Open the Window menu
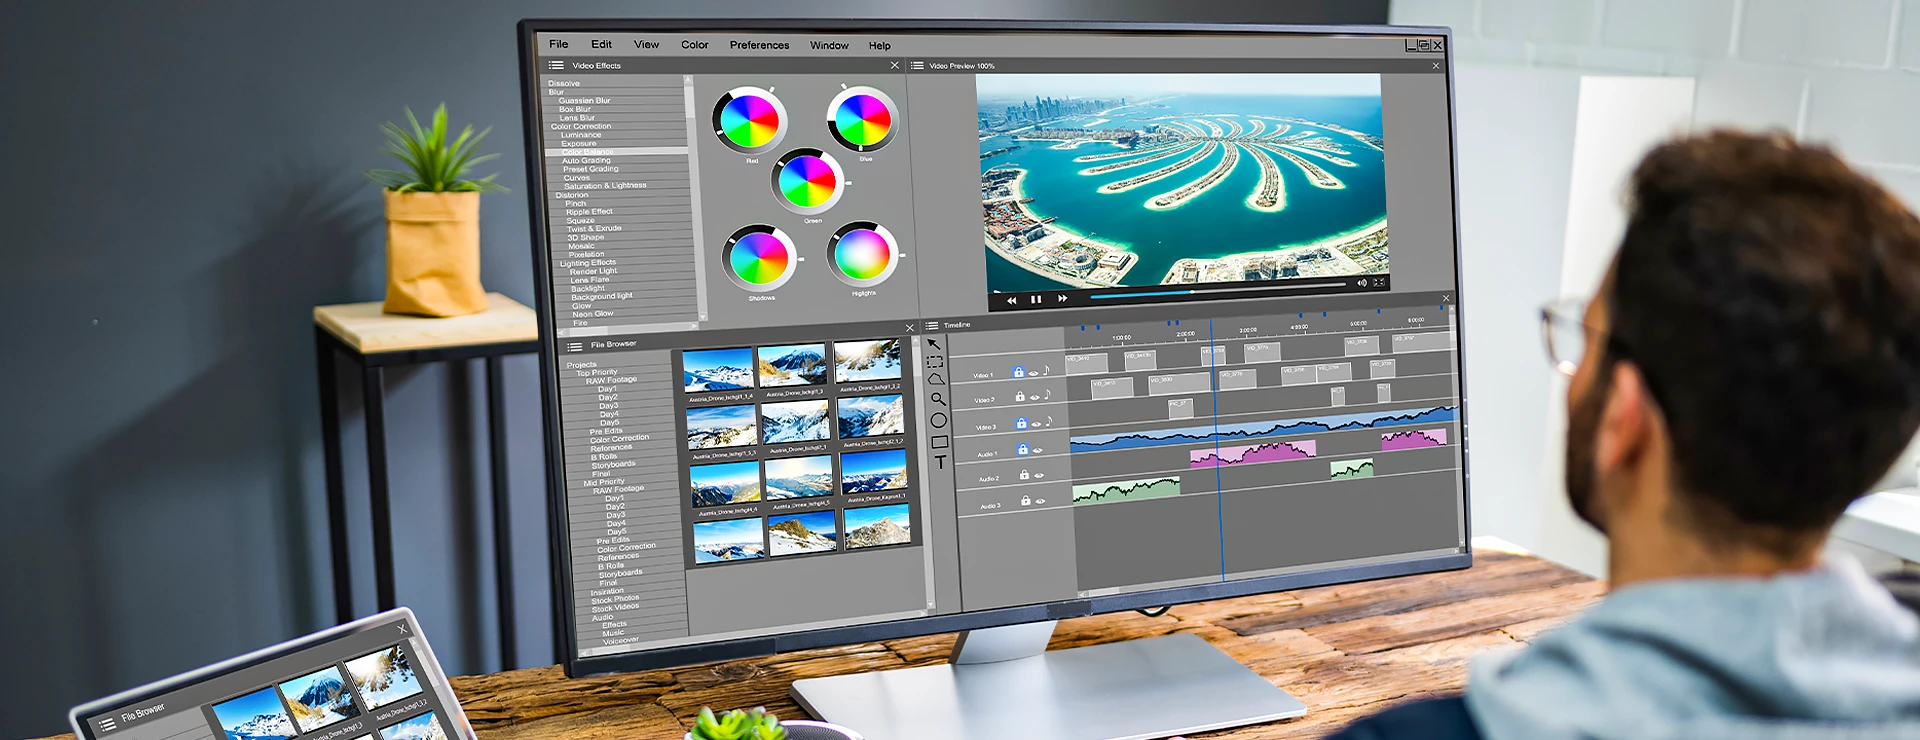Viewport: 1920px width, 740px height. pyautogui.click(x=829, y=45)
